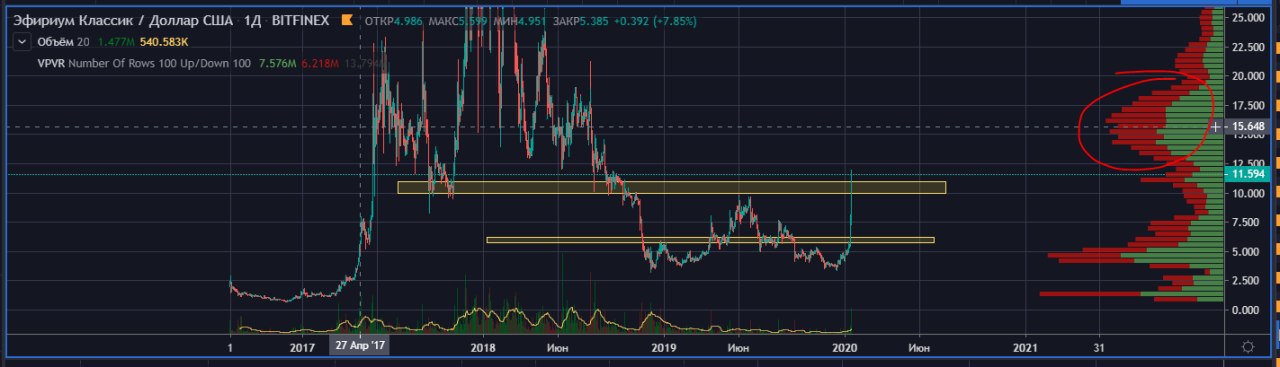Viewport: 1280px width, 367px height.
Task: Click the 2019 label on the time axis
Action: [x=664, y=347]
